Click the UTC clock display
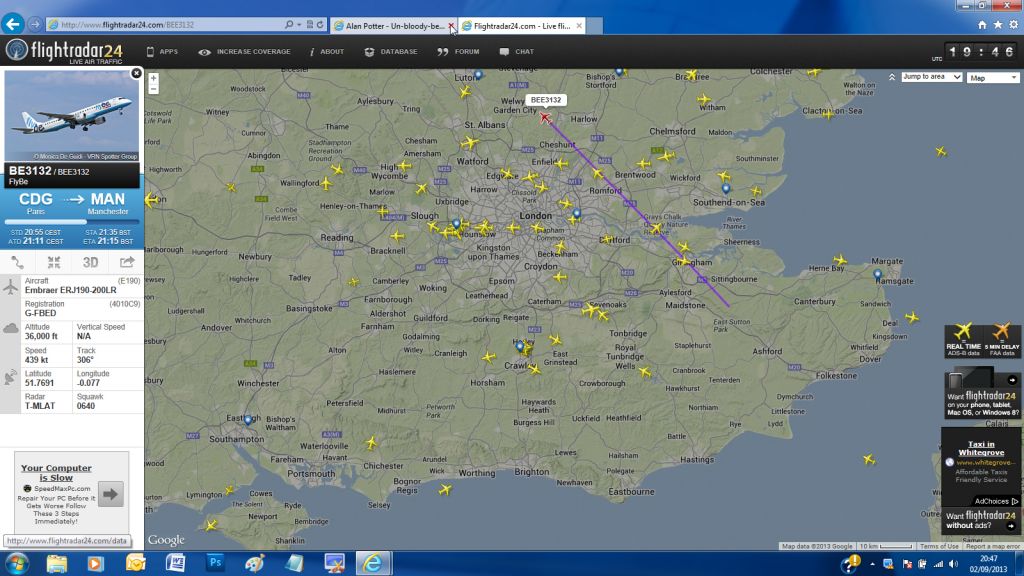 pos(980,52)
